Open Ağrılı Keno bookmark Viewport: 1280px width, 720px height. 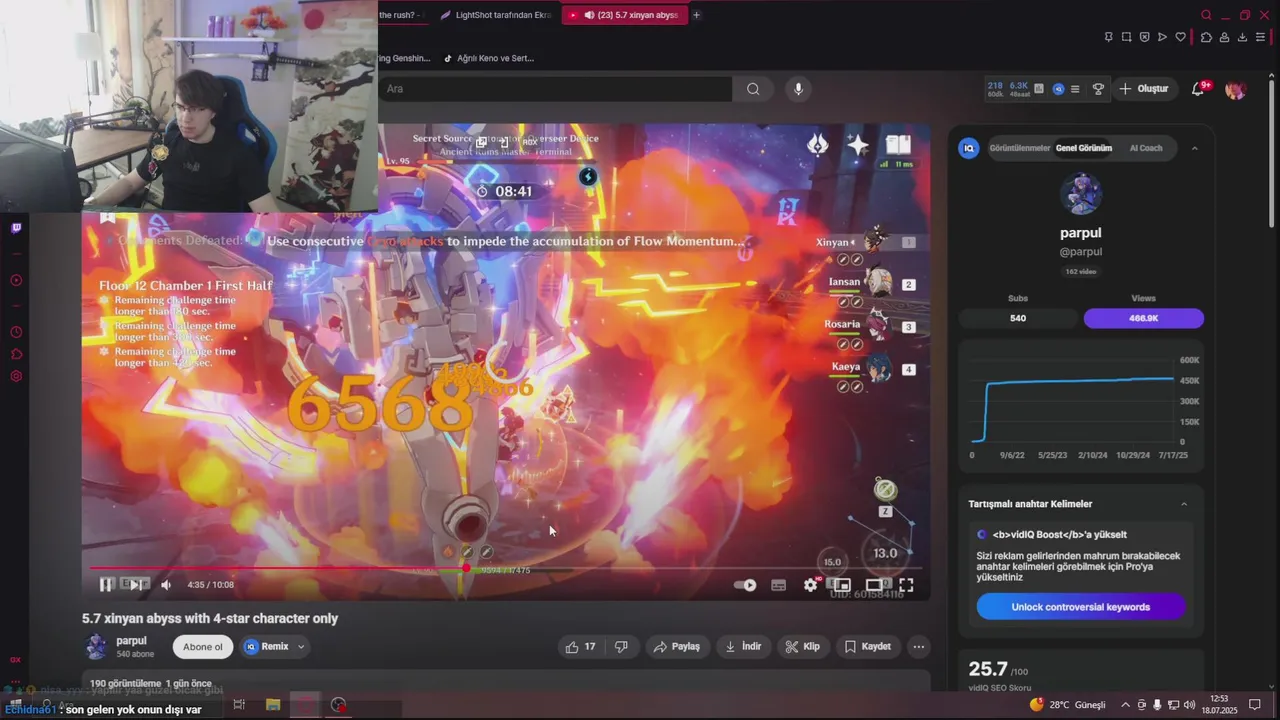489,58
